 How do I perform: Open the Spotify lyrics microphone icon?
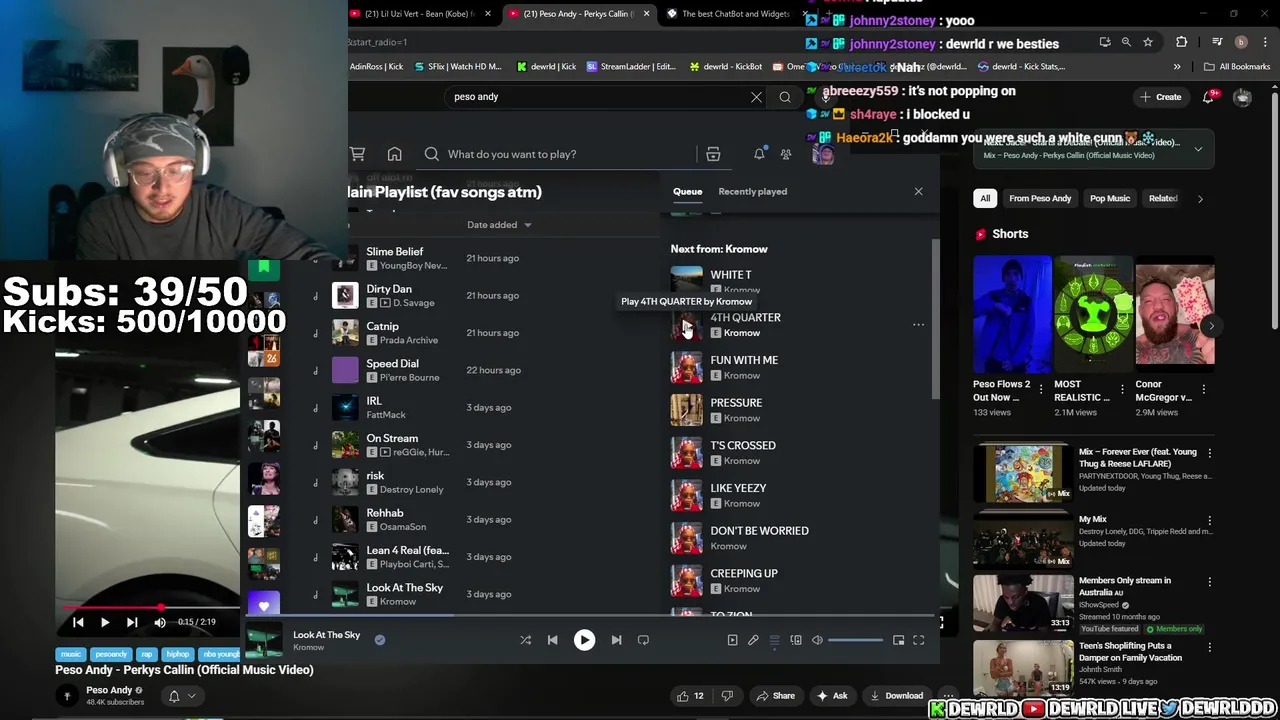[753, 640]
